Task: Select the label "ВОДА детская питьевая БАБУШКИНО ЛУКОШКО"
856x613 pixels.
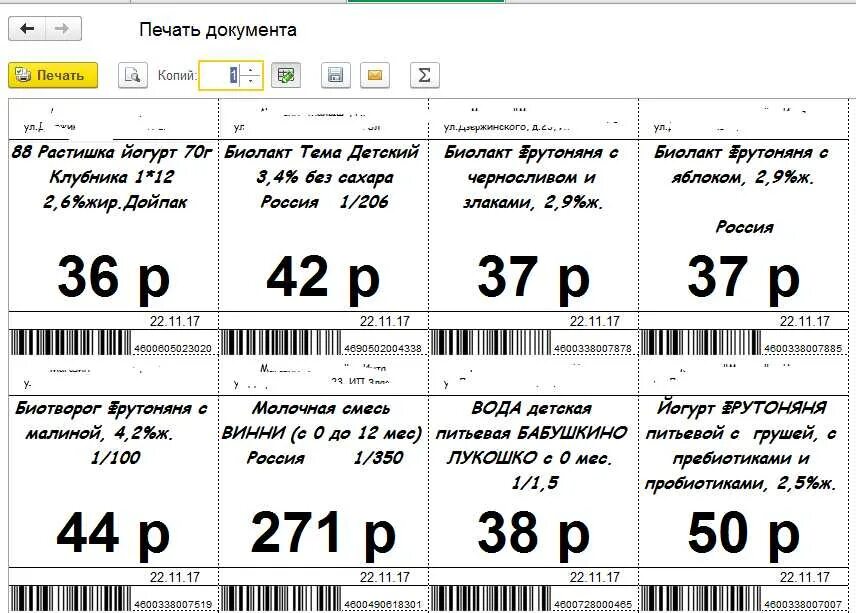Action: [x=532, y=433]
